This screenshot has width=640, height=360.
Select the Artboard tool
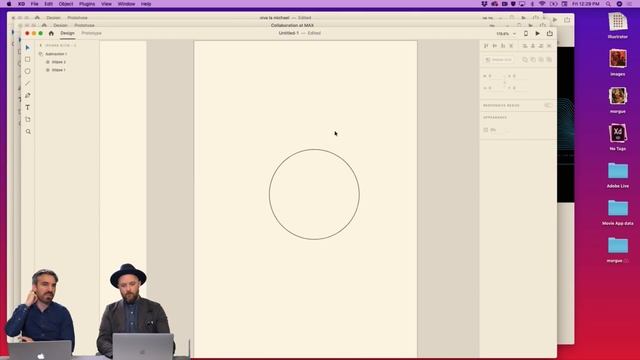point(28,120)
